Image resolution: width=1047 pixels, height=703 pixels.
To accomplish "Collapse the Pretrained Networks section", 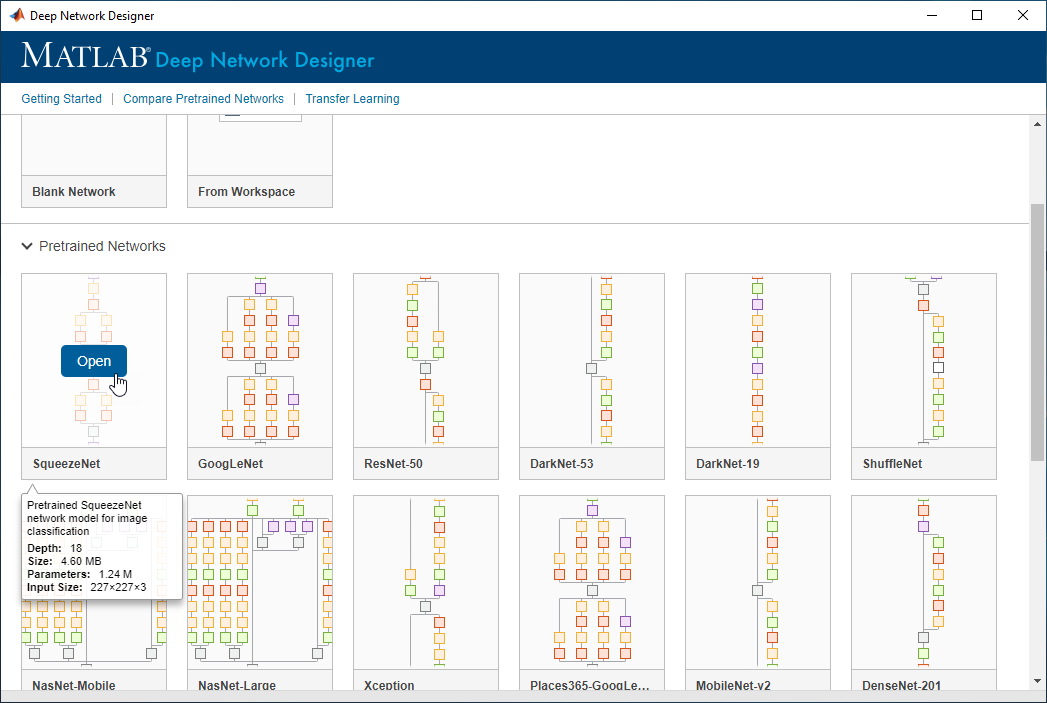I will (26, 246).
